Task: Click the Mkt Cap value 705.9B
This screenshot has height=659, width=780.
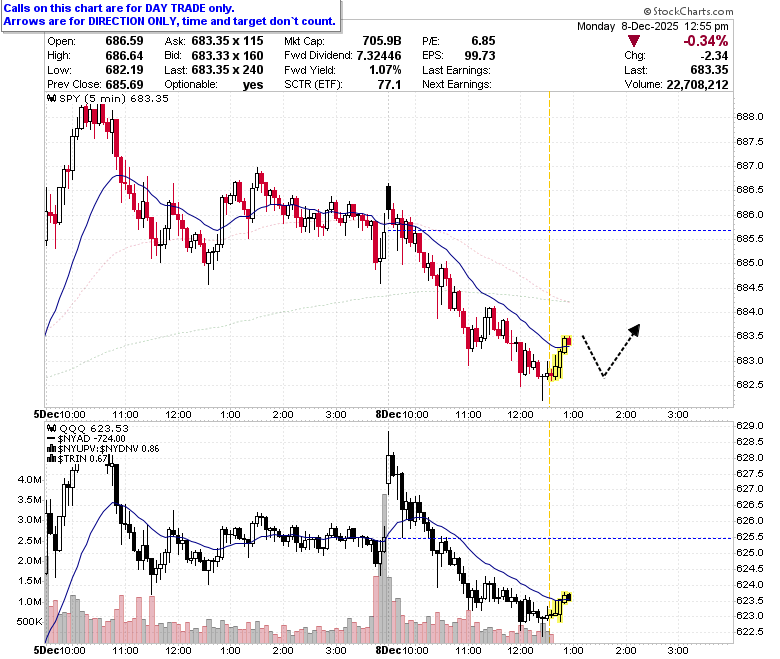Action: (382, 41)
